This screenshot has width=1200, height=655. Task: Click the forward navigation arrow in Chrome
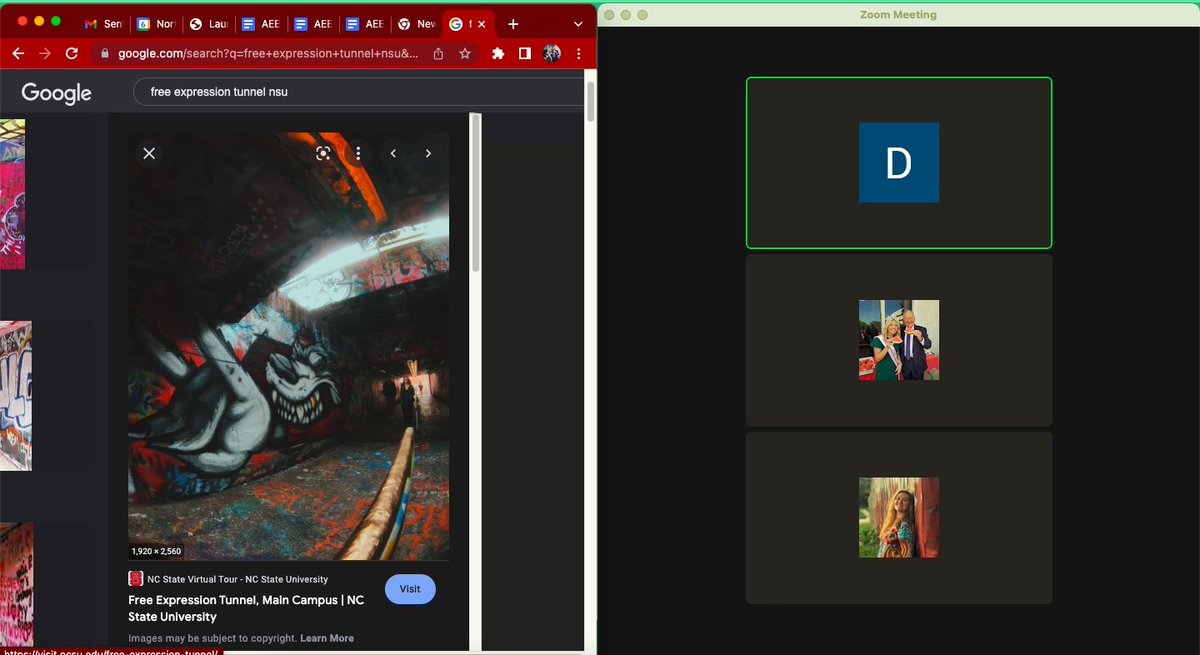44,54
